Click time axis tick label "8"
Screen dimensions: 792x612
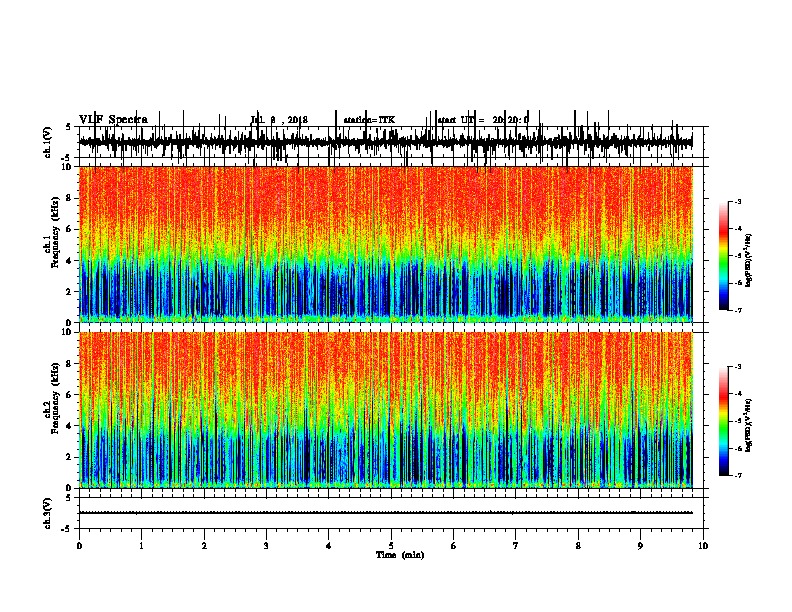click(578, 546)
